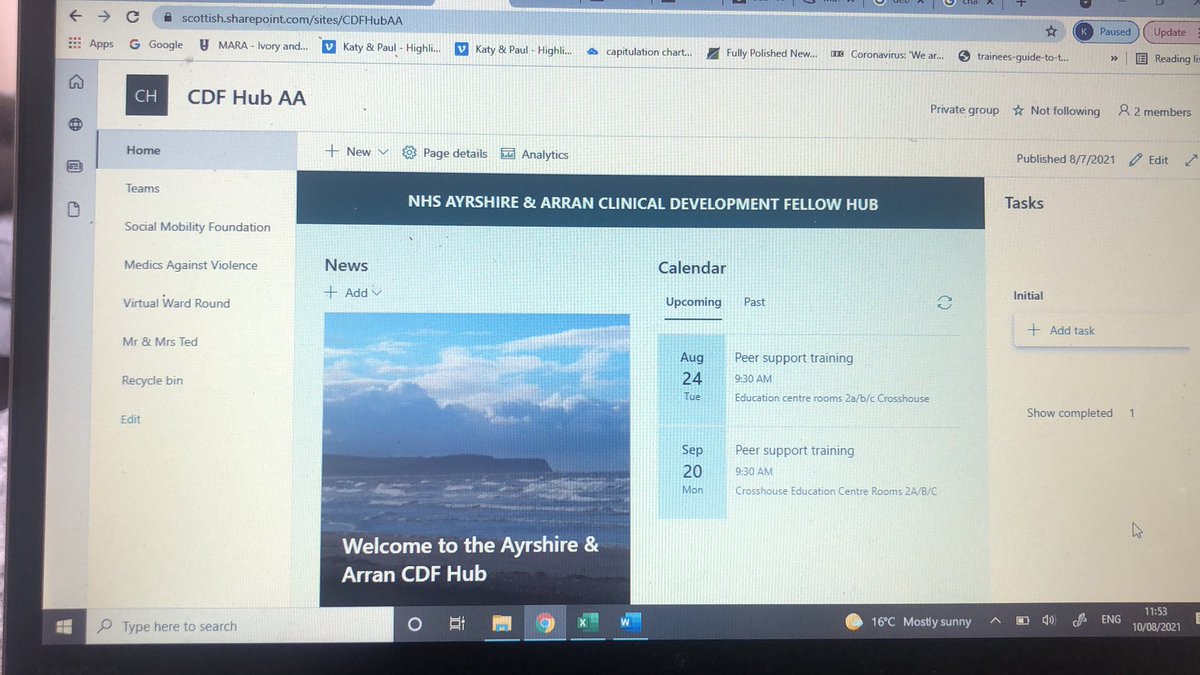Open Sep 20 Peer support training event

pos(809,471)
